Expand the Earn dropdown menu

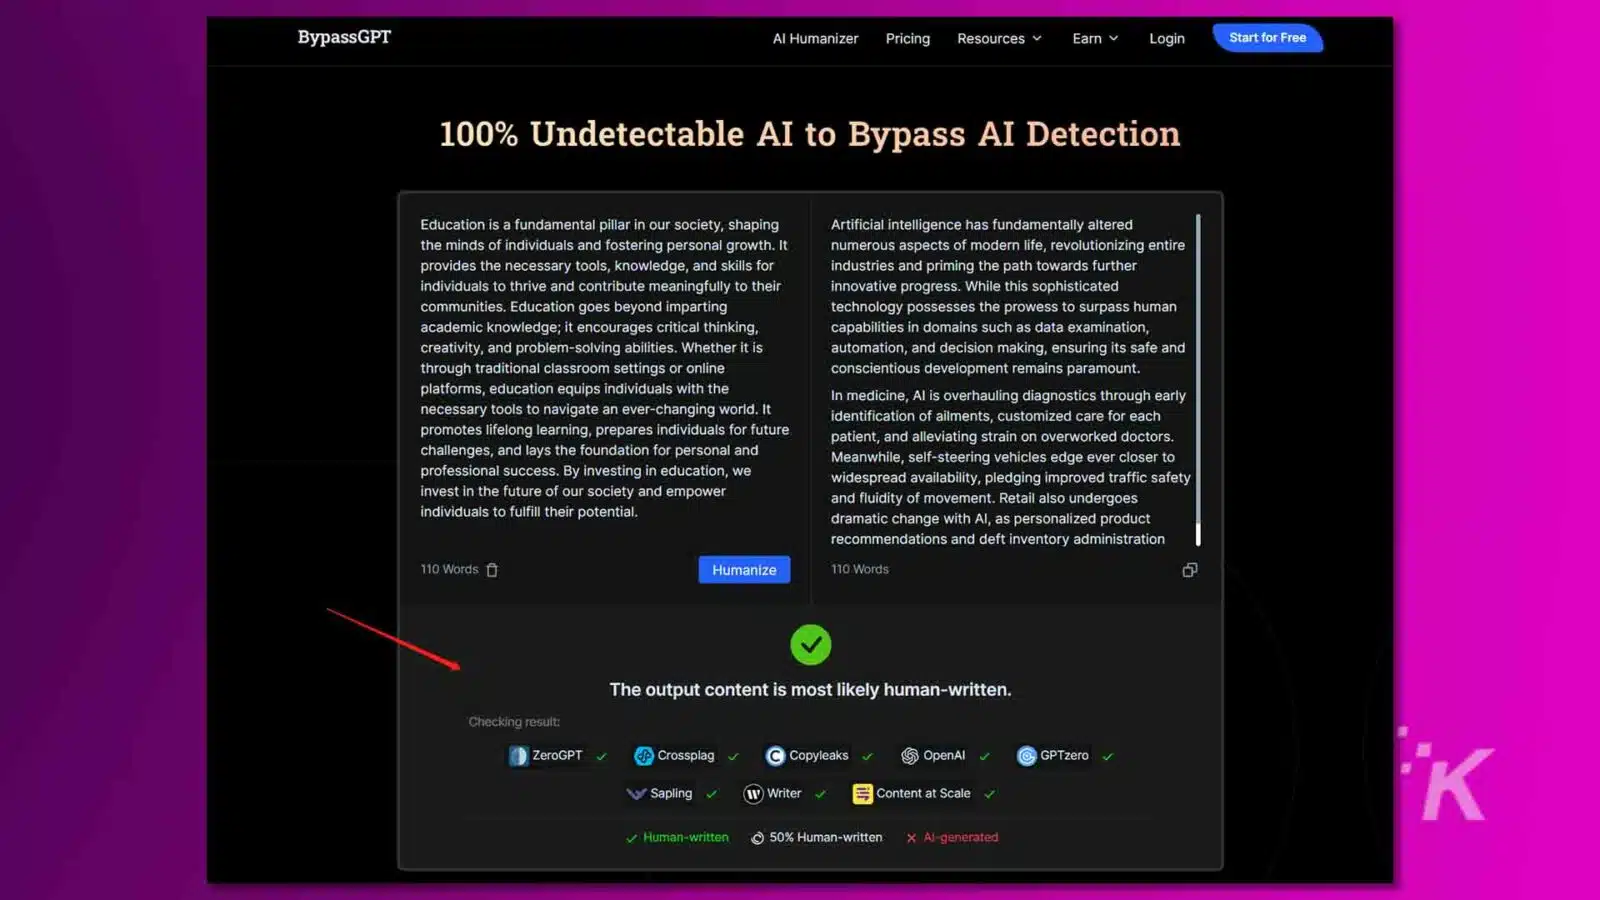pos(1094,38)
